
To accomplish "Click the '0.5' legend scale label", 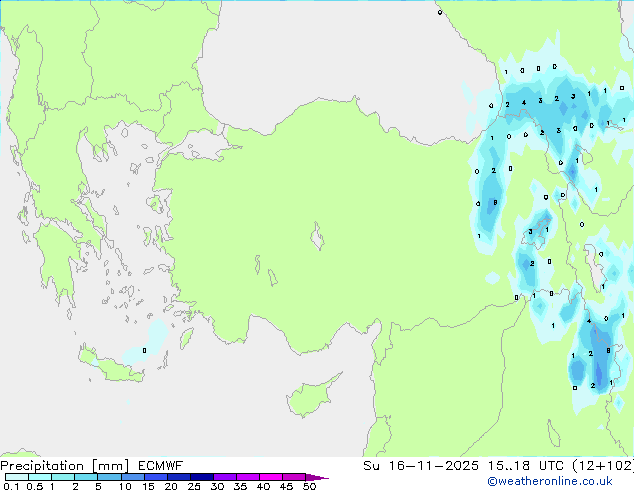I will [35, 486].
